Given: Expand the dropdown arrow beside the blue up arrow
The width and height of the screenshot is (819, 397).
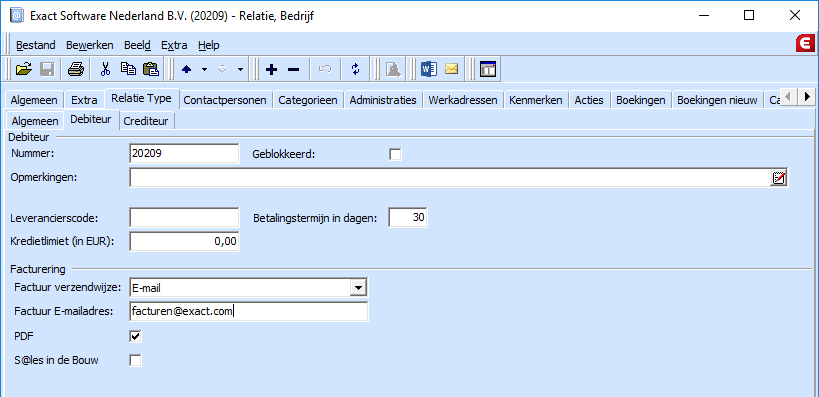Looking at the screenshot, I should [x=205, y=69].
